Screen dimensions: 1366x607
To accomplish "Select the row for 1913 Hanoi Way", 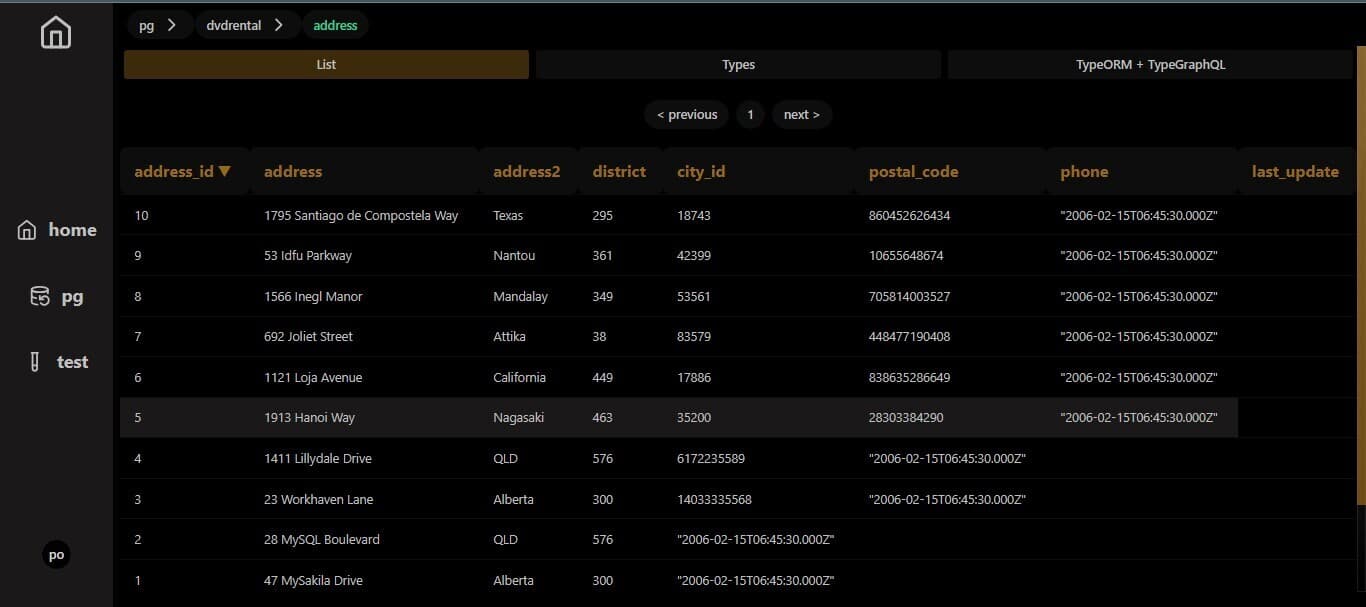I will tap(679, 417).
